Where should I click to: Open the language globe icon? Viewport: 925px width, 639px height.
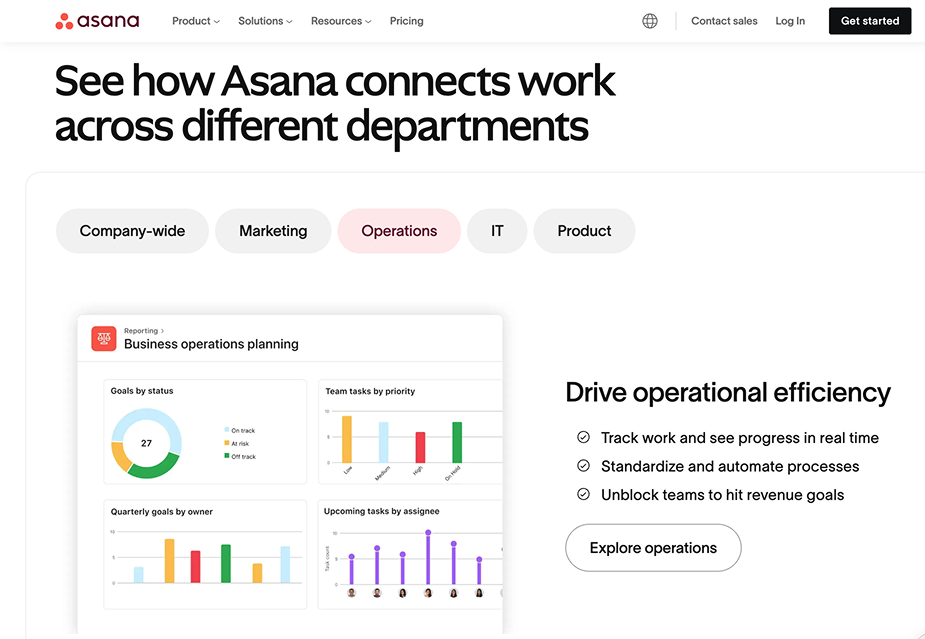[650, 21]
